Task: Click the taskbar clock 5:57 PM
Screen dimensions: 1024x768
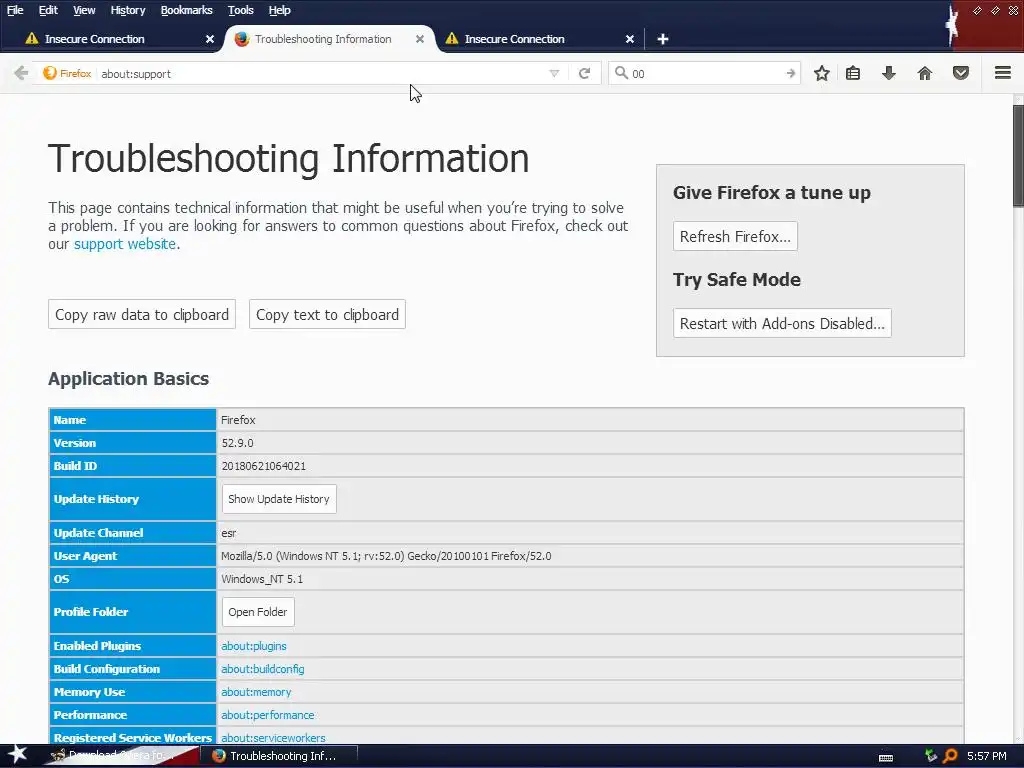Action: point(987,756)
